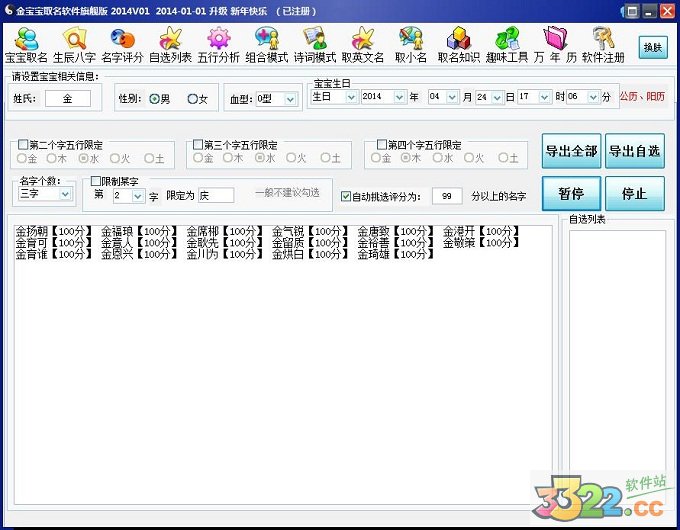This screenshot has width=680, height=530.
Task: Open the 自选列表 toolbar item
Action: (x=170, y=44)
